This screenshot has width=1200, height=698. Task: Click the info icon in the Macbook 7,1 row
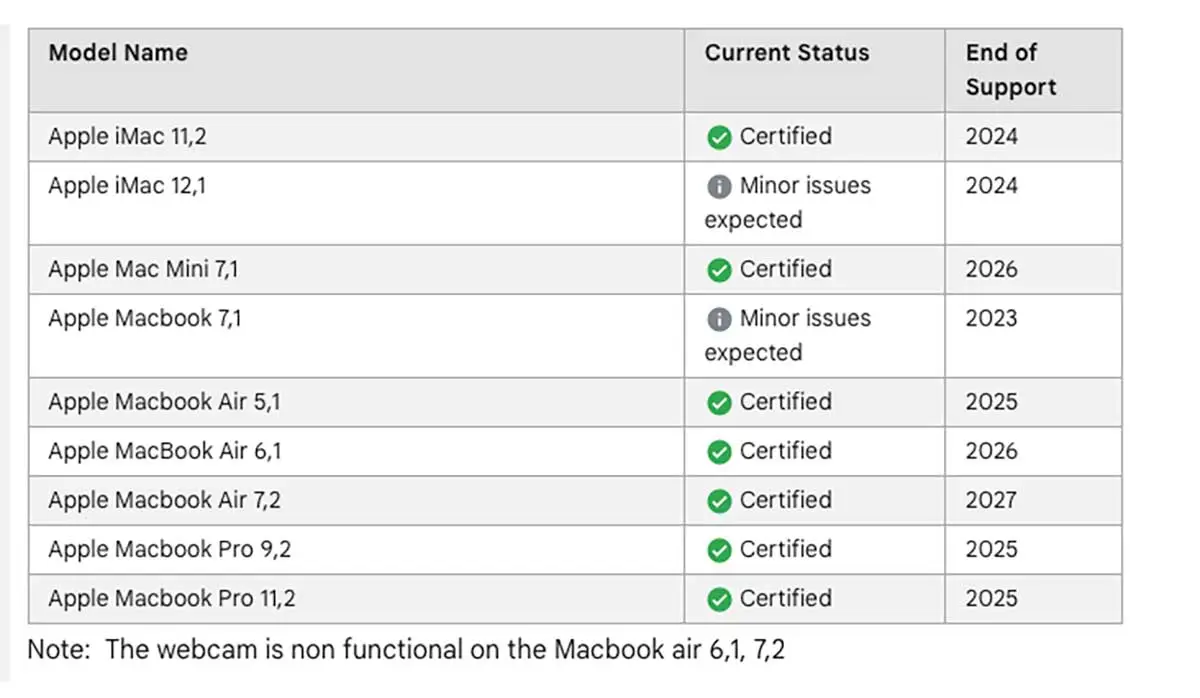coord(718,319)
